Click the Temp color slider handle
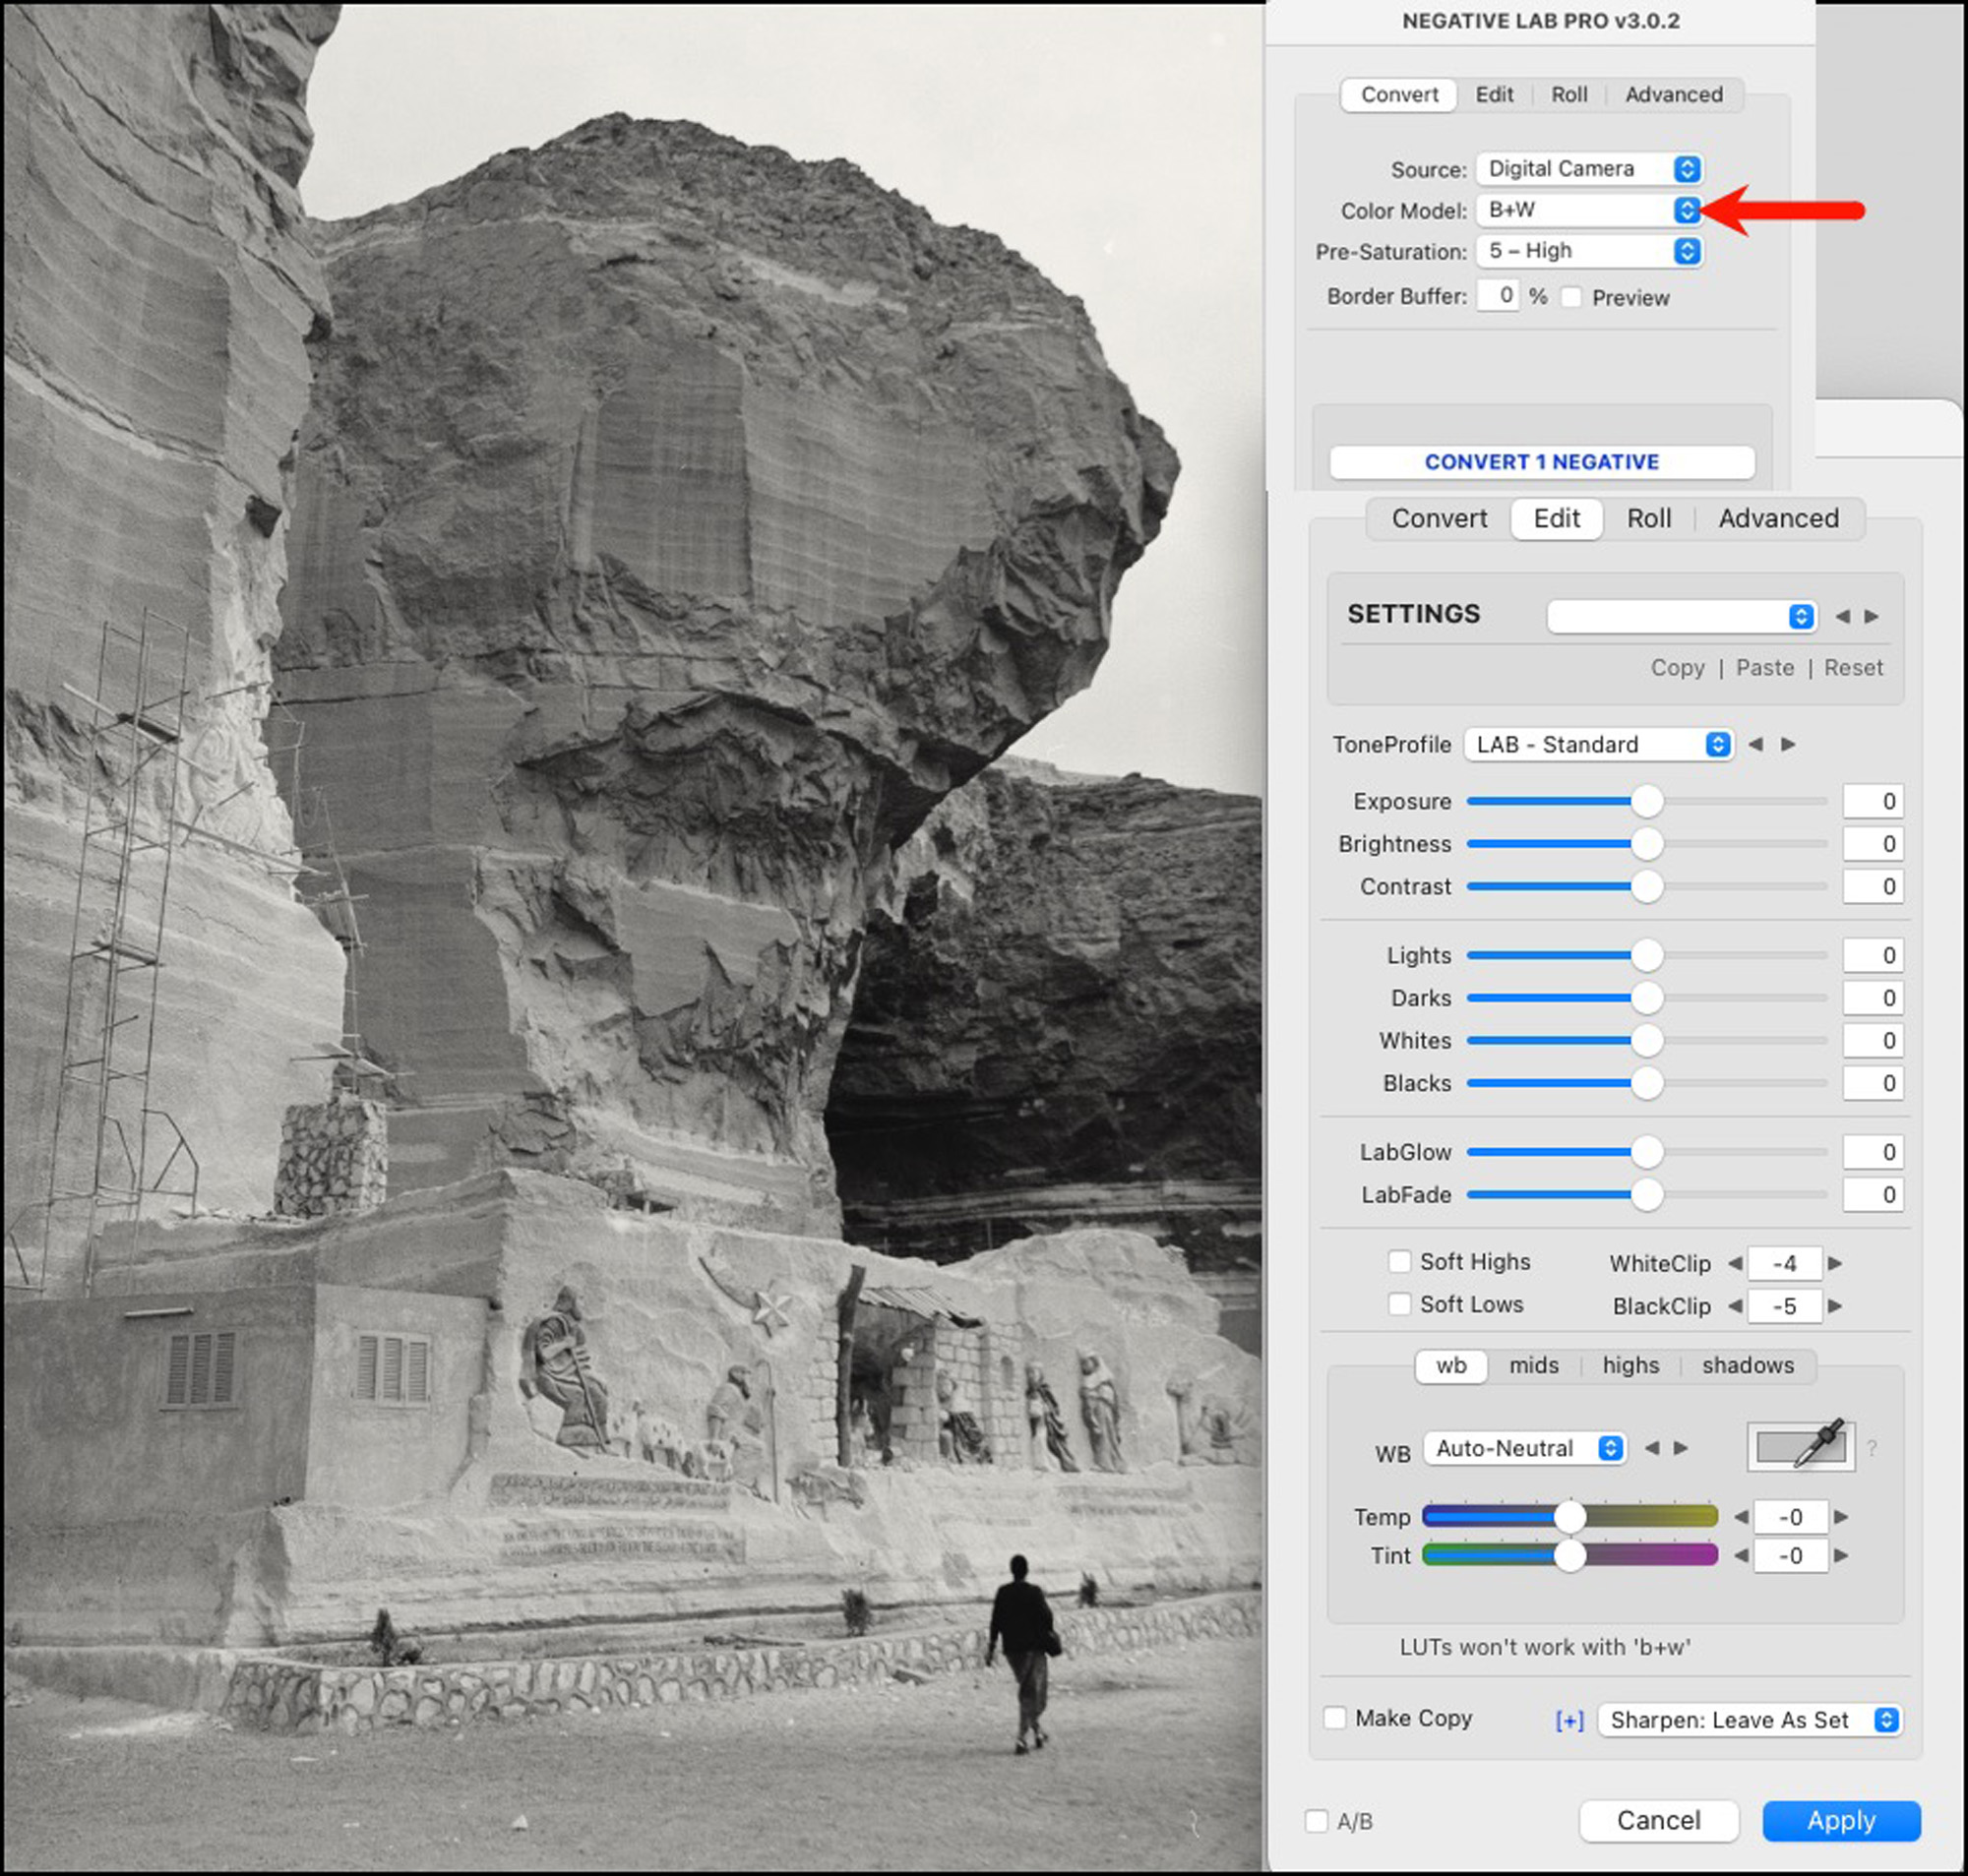The image size is (1968, 1876). click(1570, 1517)
